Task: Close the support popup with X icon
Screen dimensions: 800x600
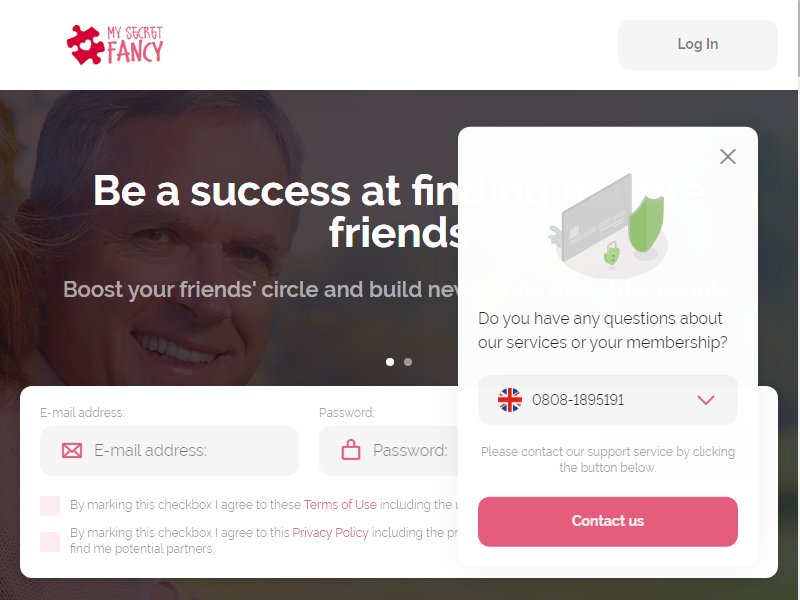Action: point(728,156)
